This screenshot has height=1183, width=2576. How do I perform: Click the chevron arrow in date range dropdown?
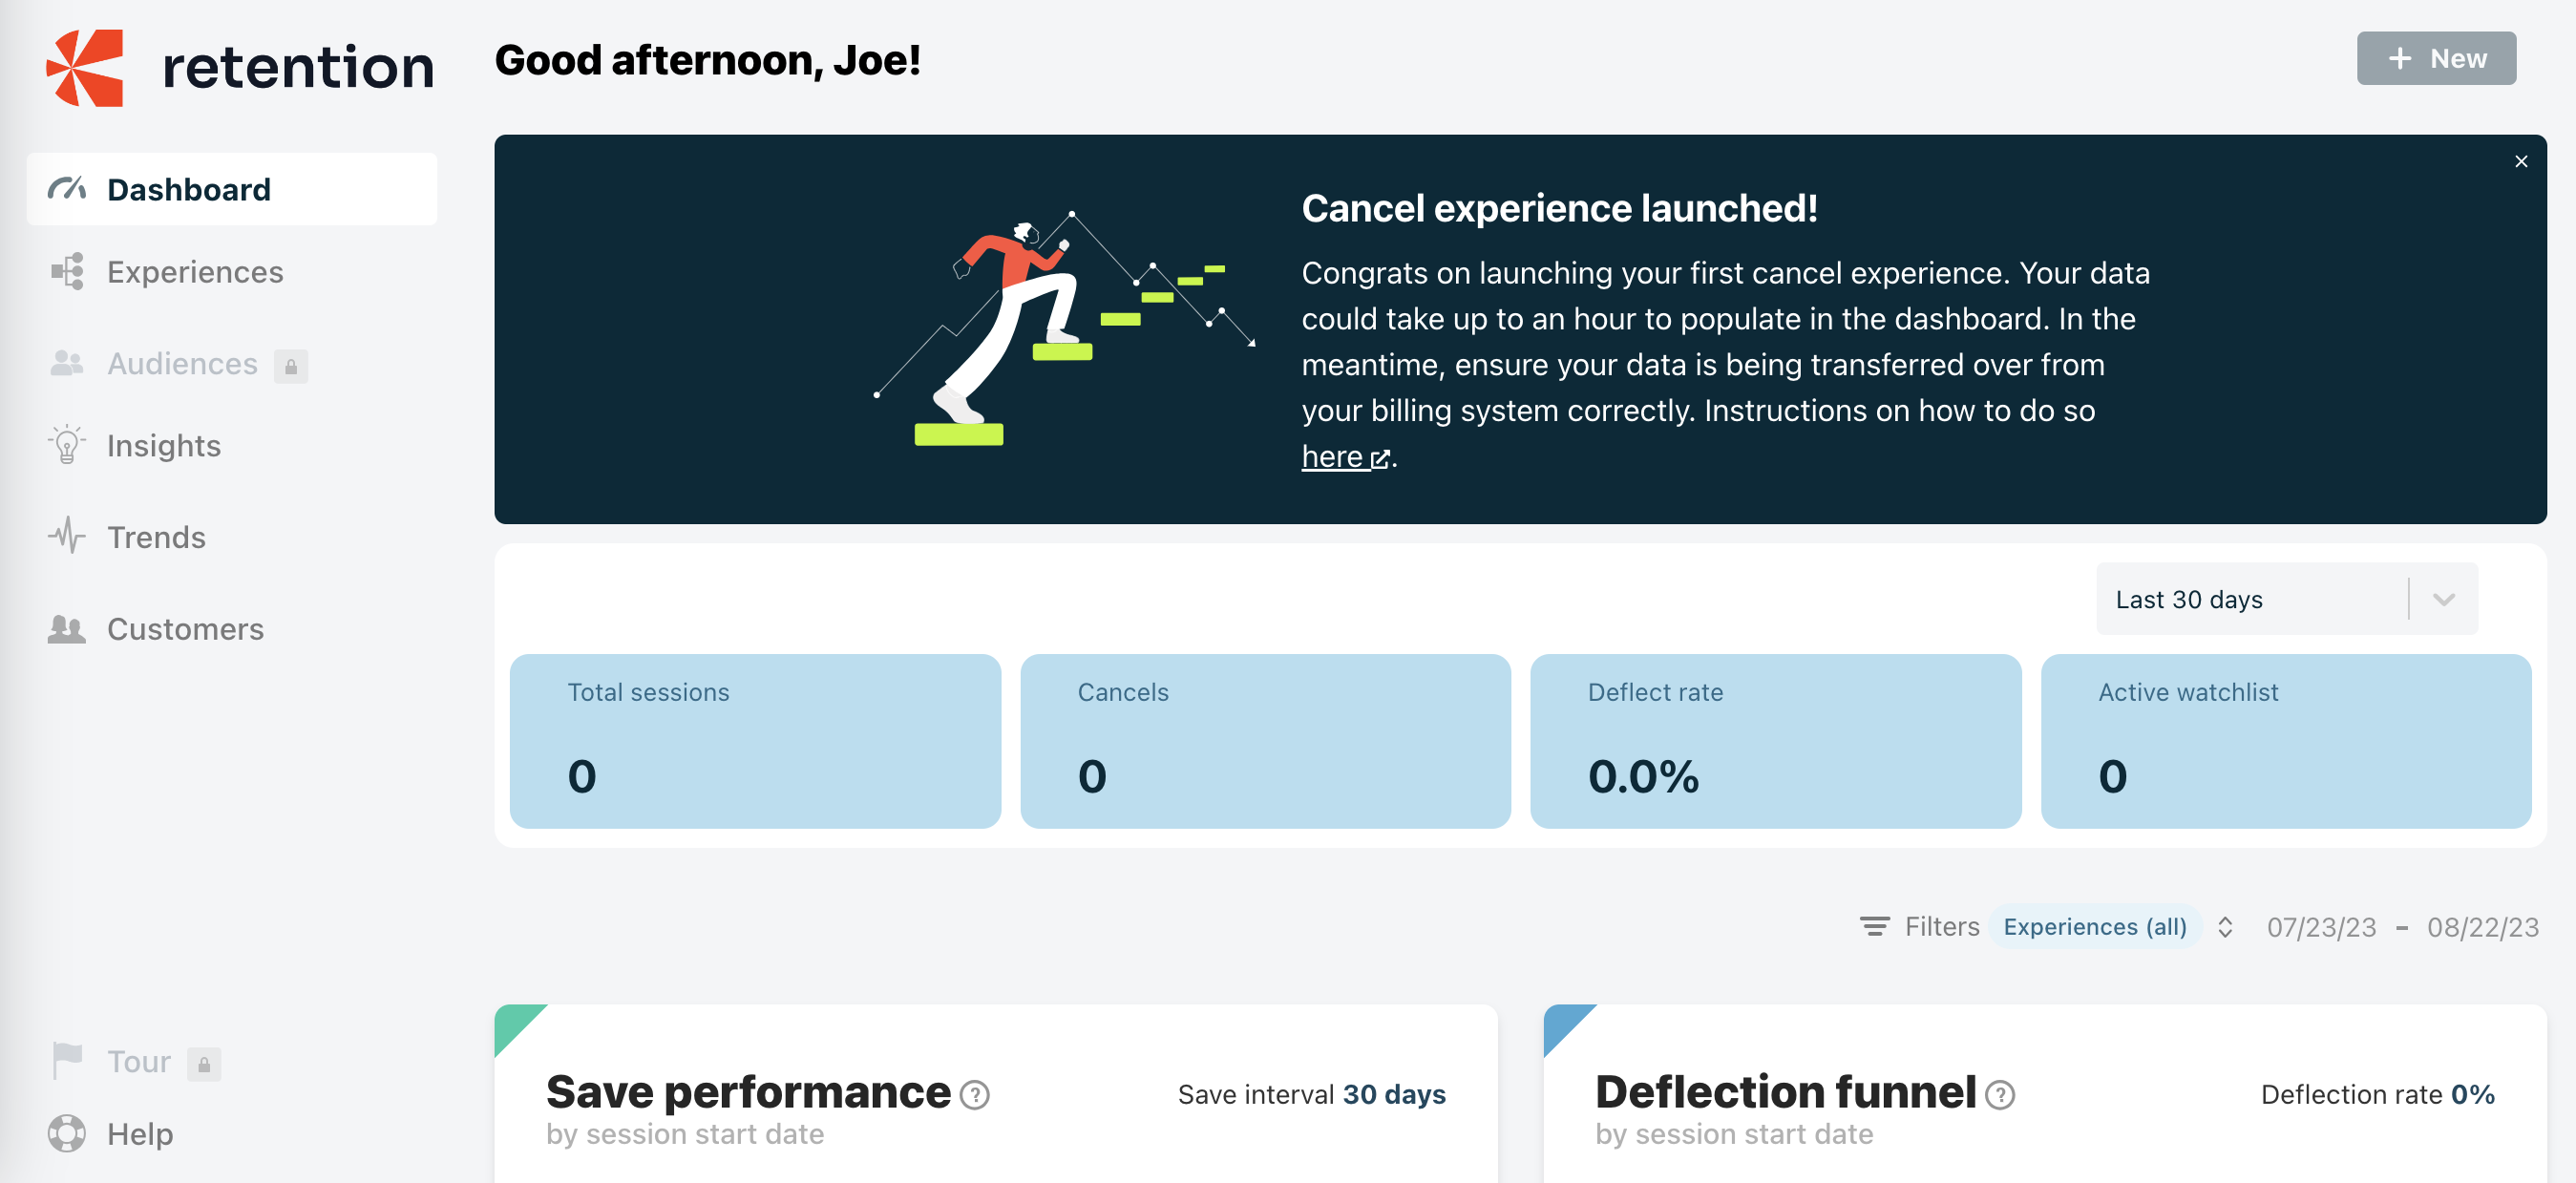2443,599
